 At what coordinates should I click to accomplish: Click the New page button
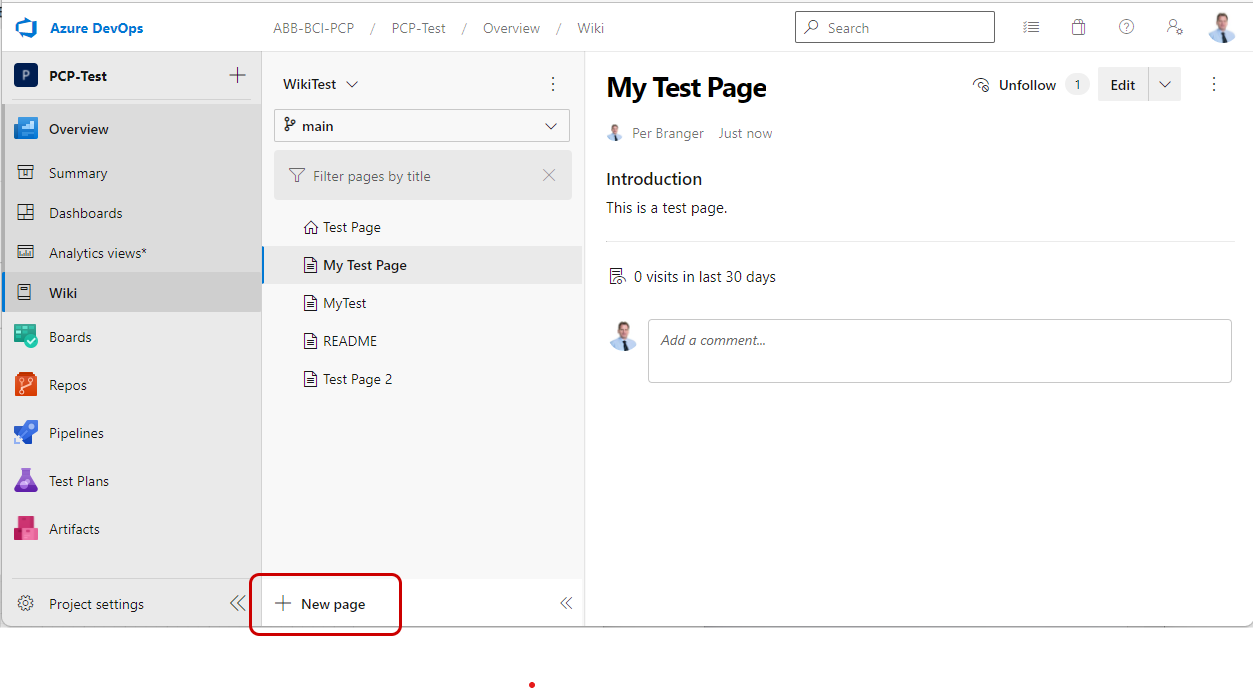321,604
